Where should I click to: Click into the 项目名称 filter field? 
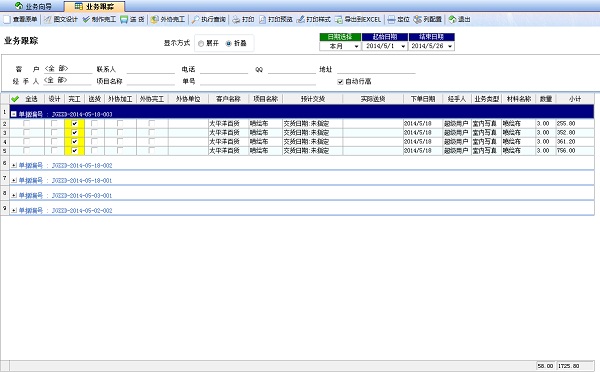tap(151, 81)
